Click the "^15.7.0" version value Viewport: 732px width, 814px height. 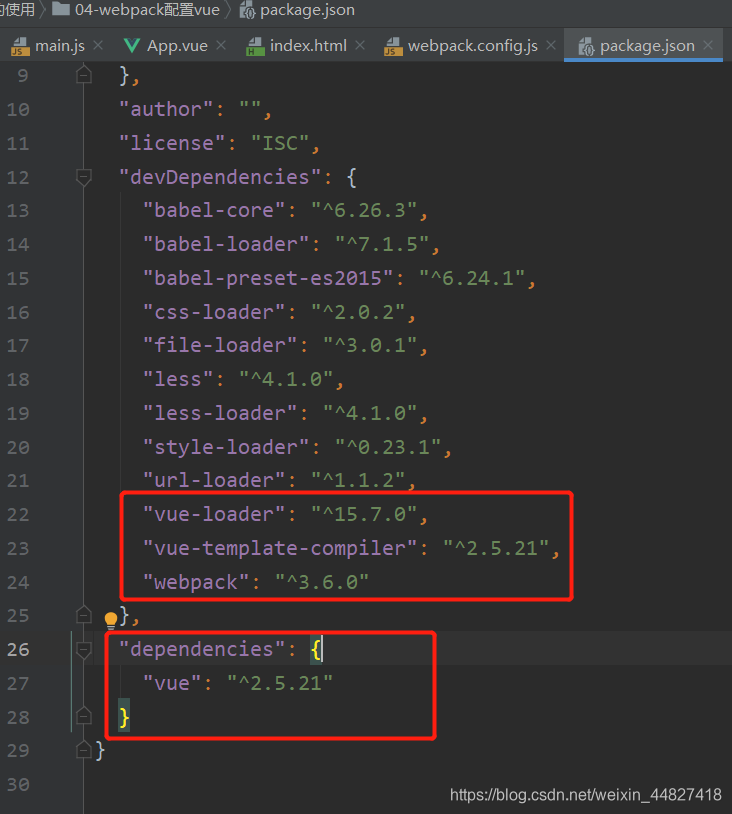point(364,514)
